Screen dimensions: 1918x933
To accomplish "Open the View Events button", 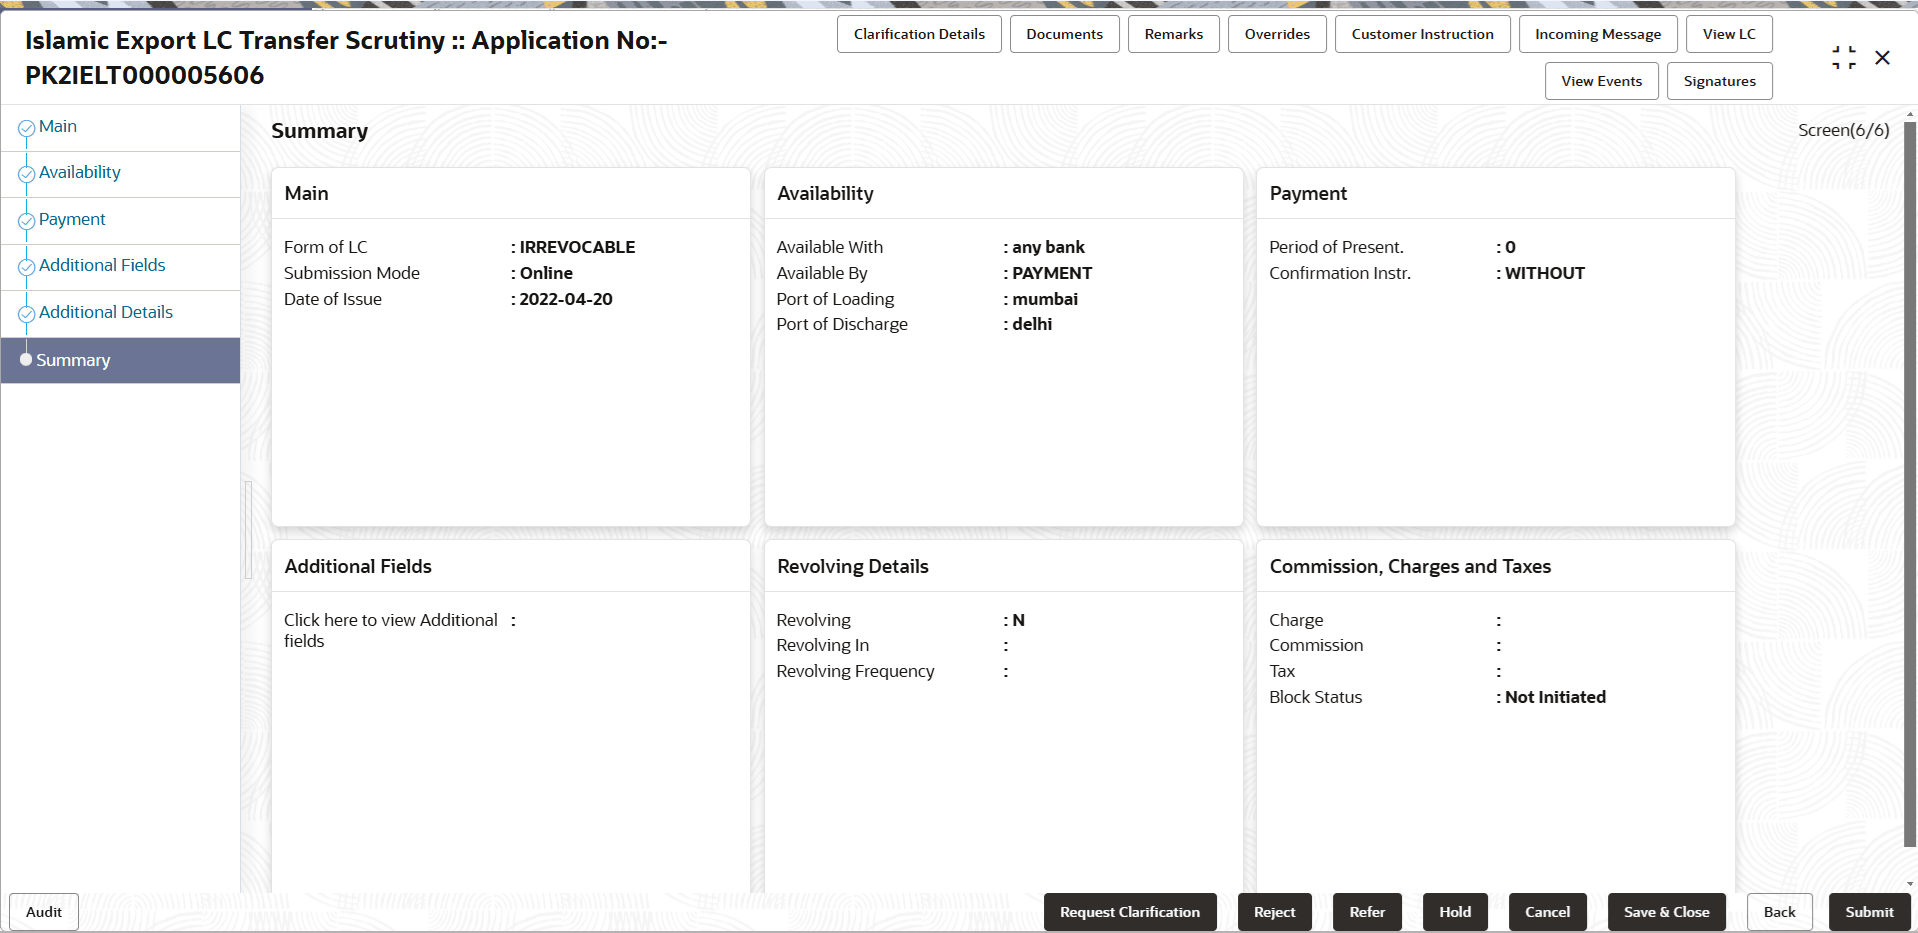I will click(1602, 81).
